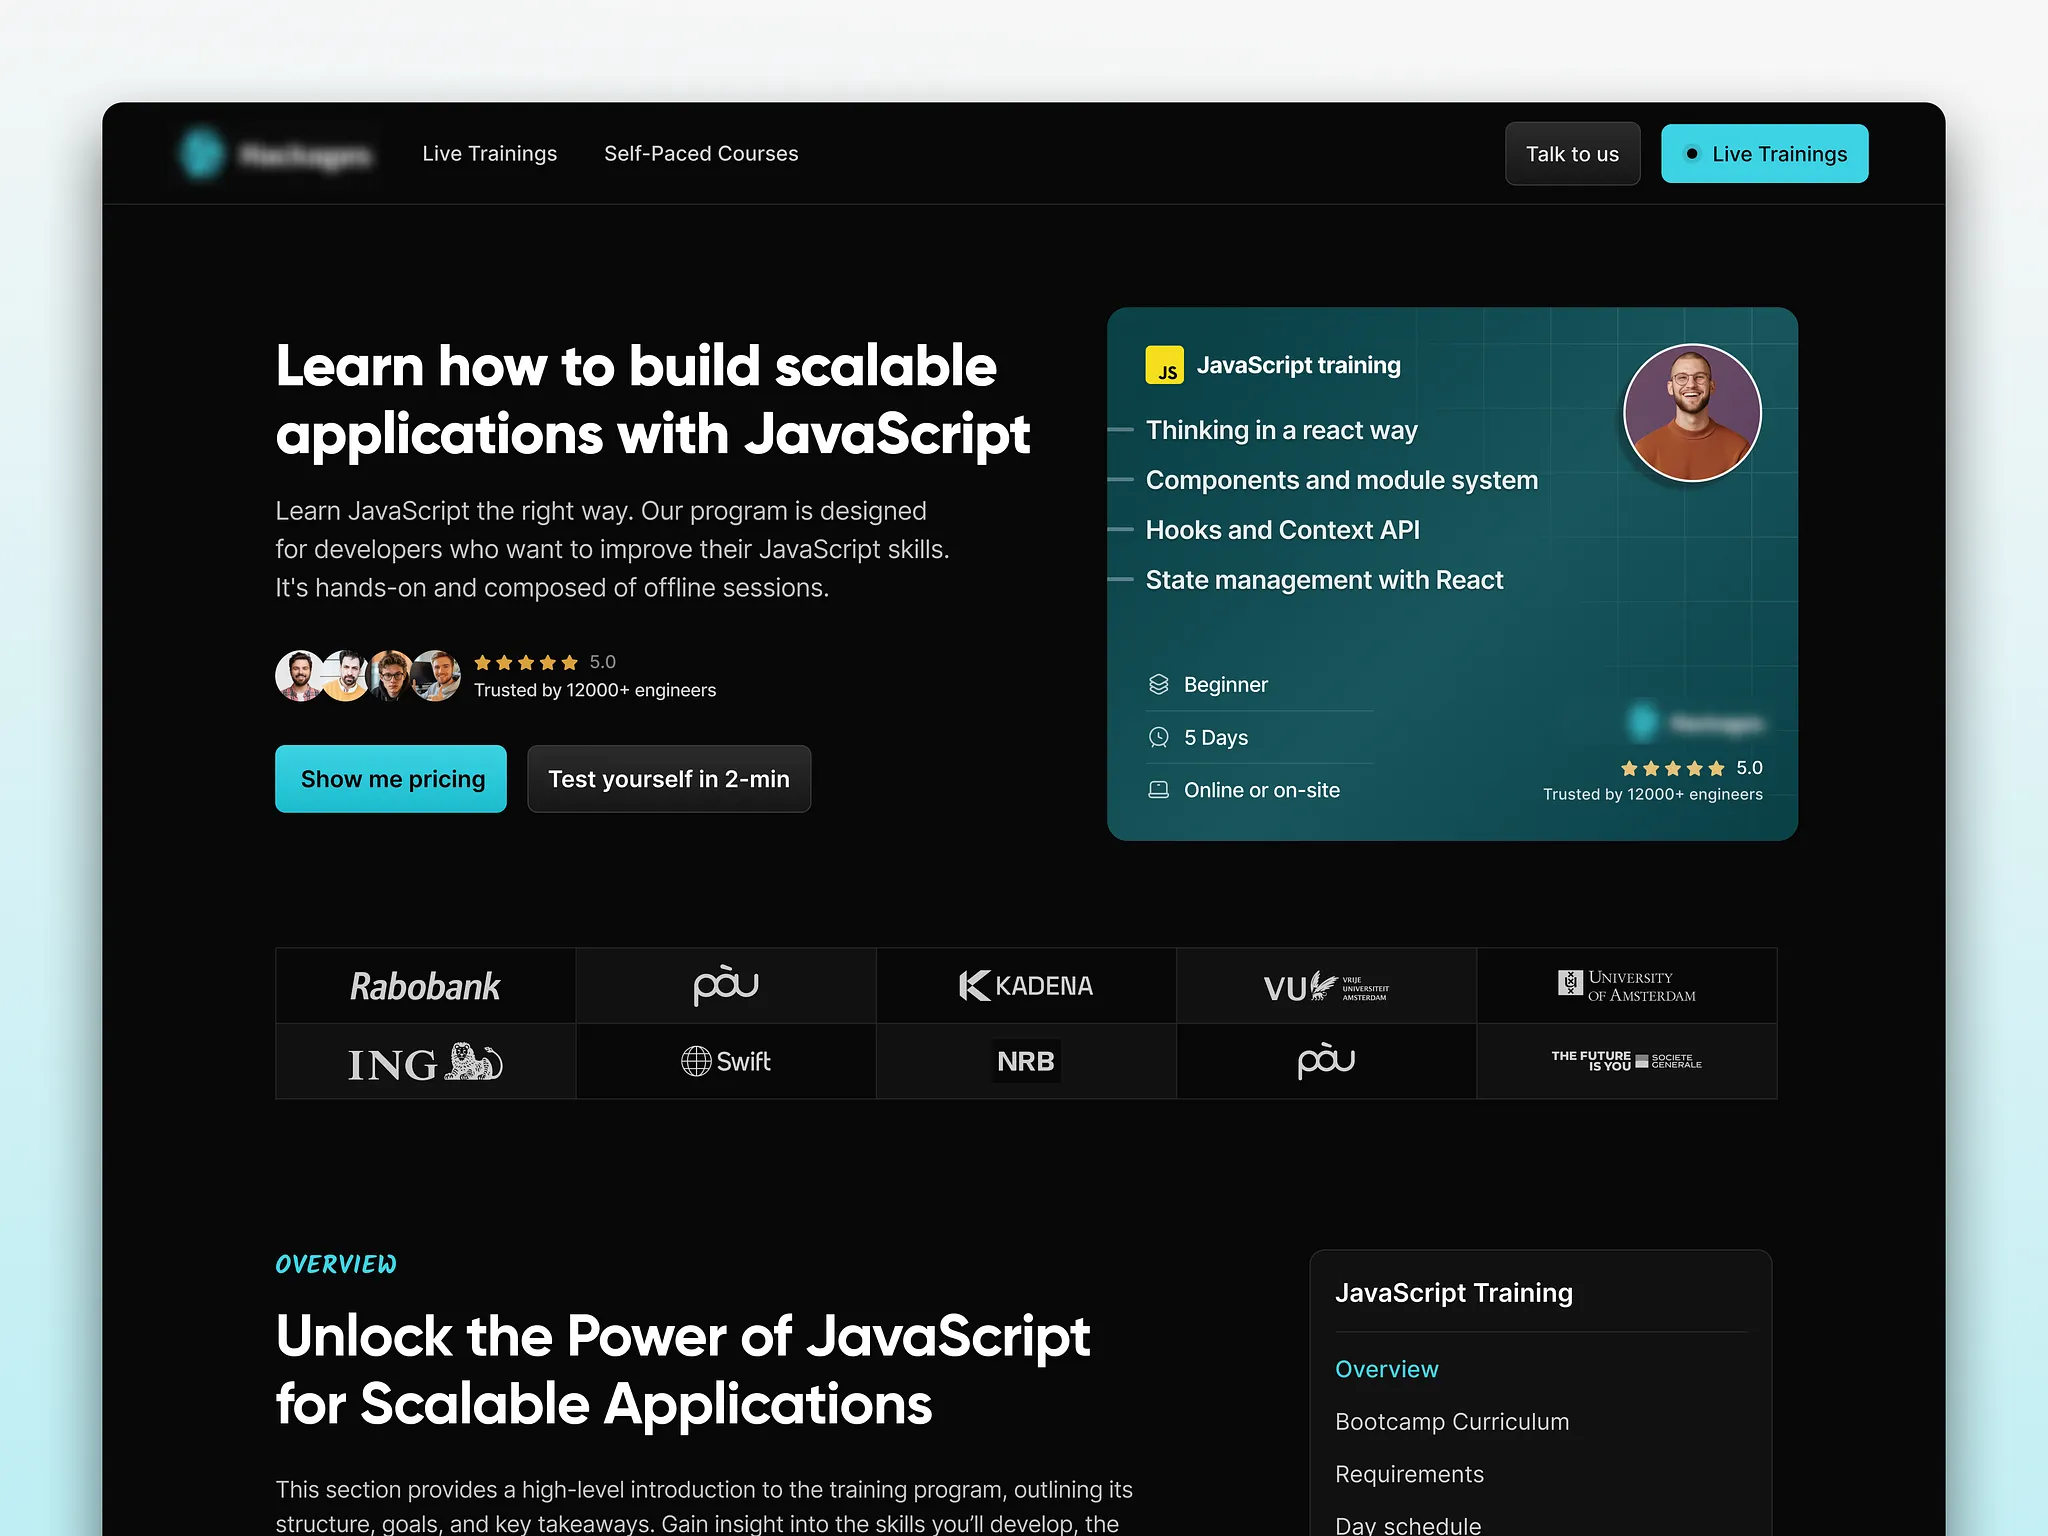The image size is (2048, 1536).
Task: Click the laptop icon by Online or on-site
Action: click(x=1158, y=790)
